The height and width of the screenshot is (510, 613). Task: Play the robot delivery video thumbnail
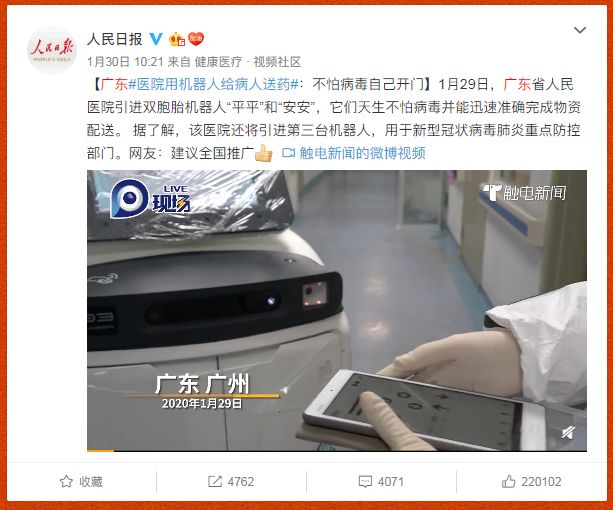[x=337, y=310]
